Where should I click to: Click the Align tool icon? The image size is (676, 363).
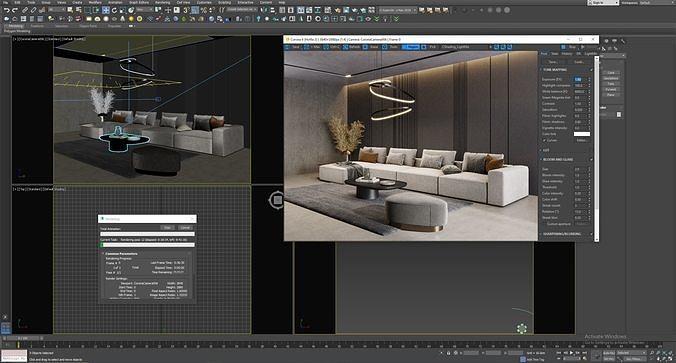(x=272, y=10)
